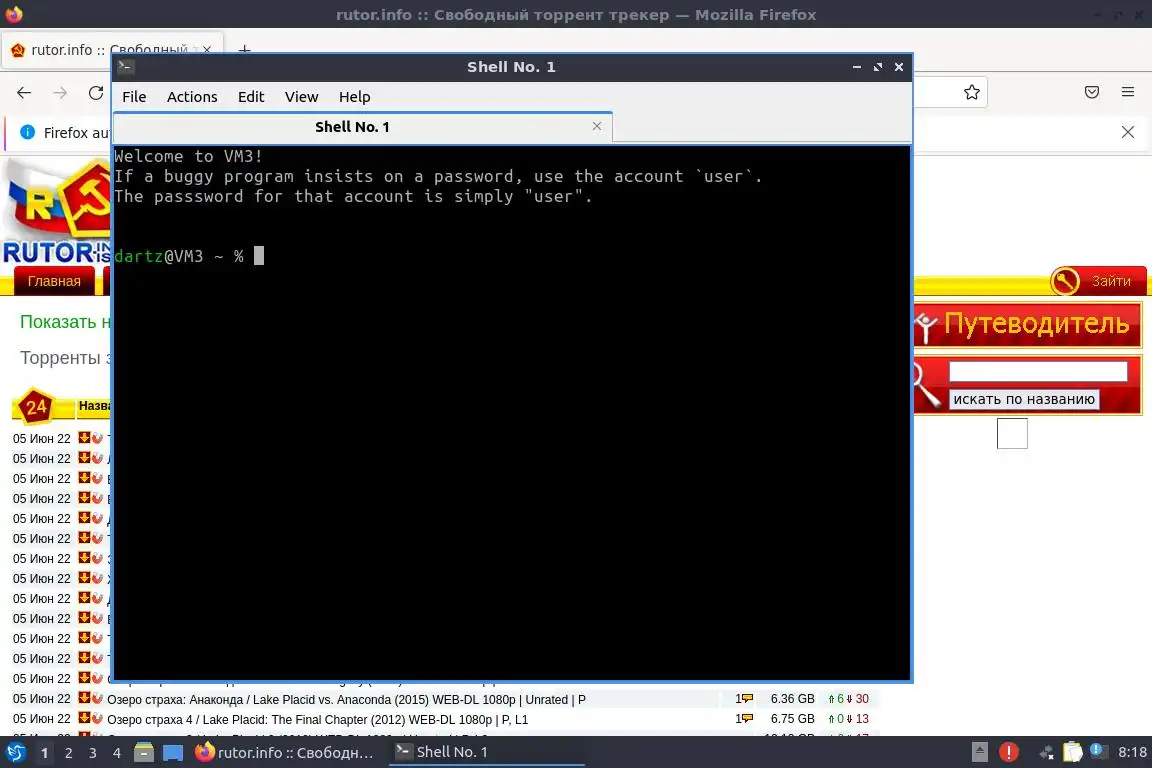The image size is (1152, 768).
Task: Close the Shell No. 1 terminal tab
Action: (597, 126)
